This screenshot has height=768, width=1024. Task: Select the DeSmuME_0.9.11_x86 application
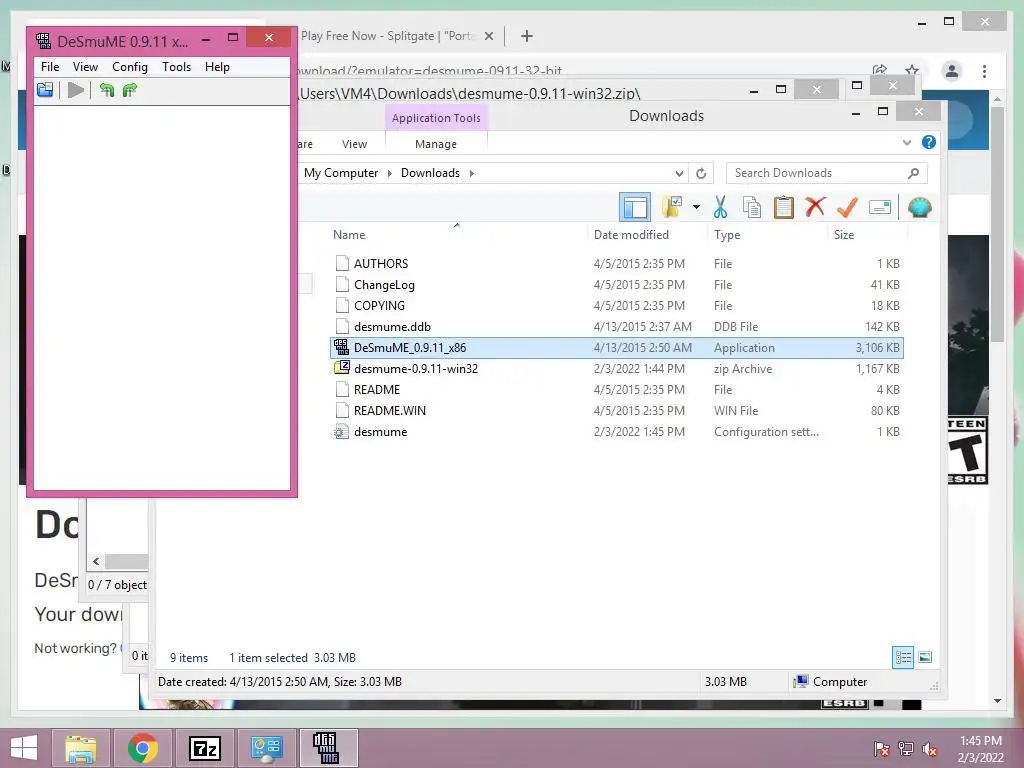pyautogui.click(x=616, y=347)
